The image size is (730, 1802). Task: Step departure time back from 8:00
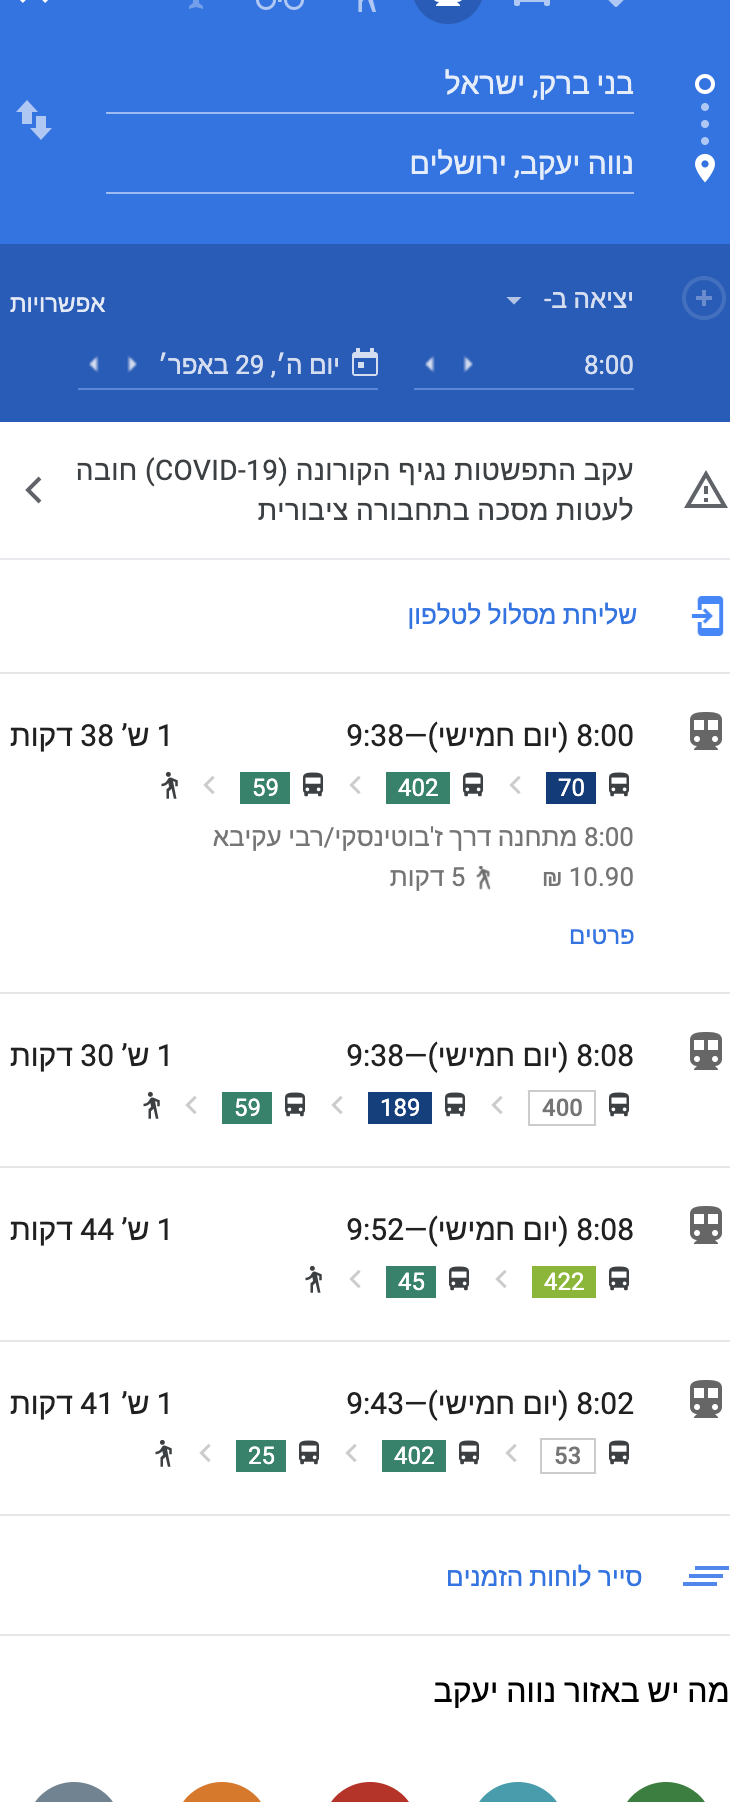click(x=468, y=364)
